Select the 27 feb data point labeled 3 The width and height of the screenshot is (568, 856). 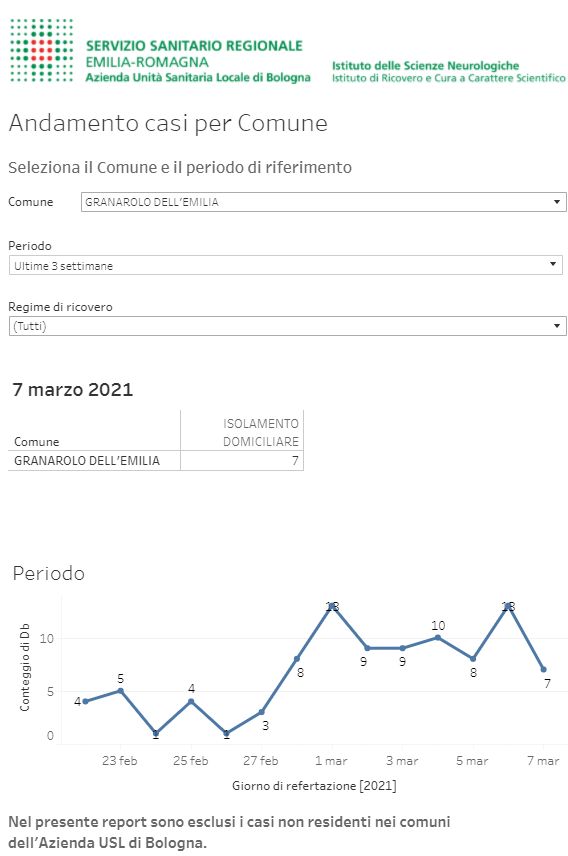coord(262,712)
